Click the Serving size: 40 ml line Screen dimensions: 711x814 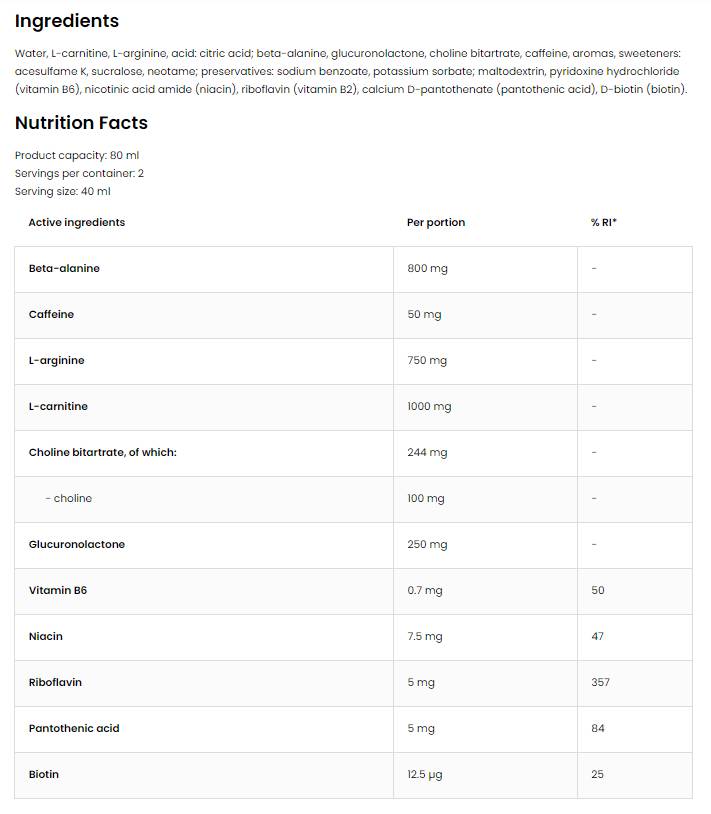63,191
